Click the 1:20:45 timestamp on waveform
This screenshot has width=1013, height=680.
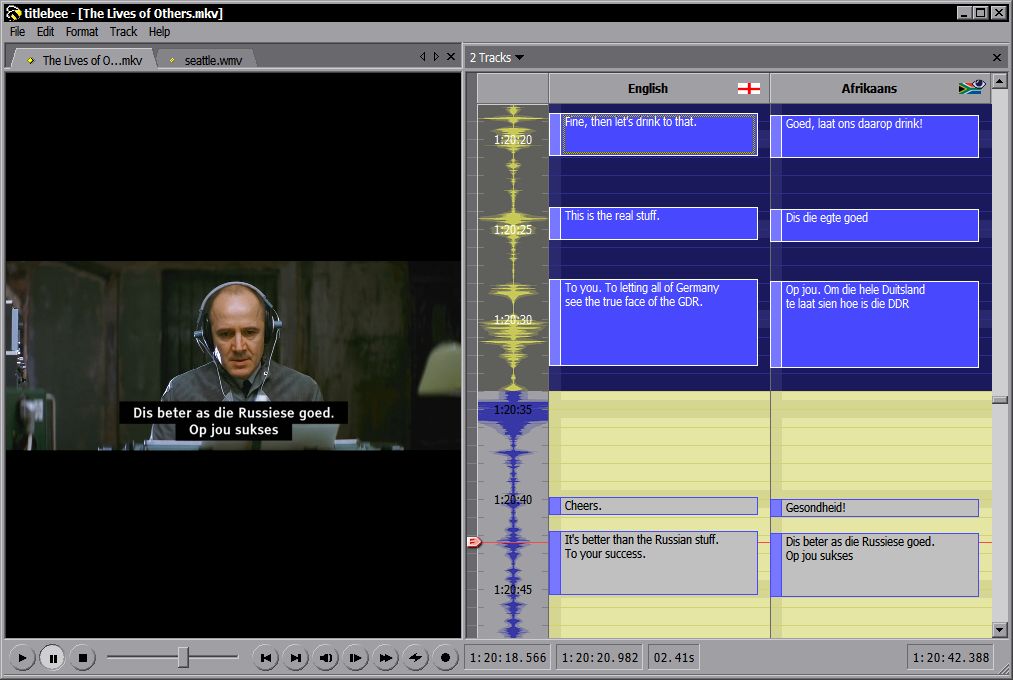pos(513,590)
